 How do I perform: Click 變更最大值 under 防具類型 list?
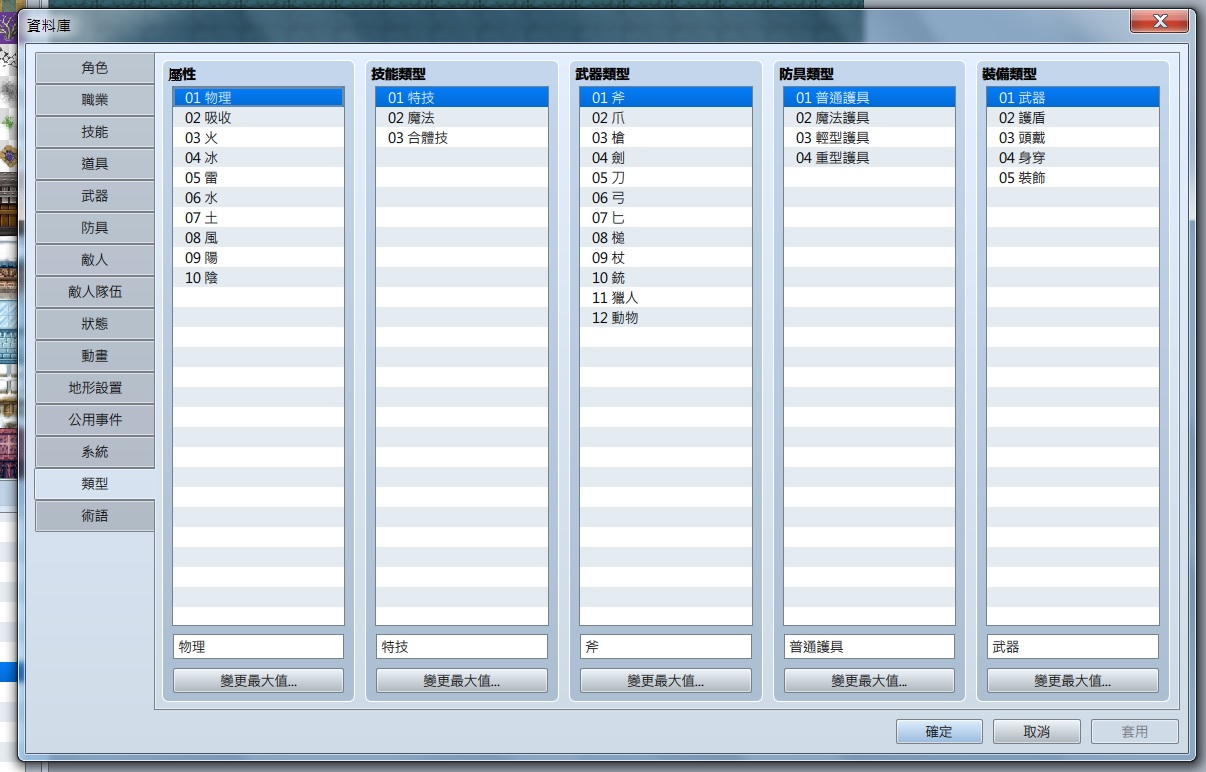[x=870, y=681]
